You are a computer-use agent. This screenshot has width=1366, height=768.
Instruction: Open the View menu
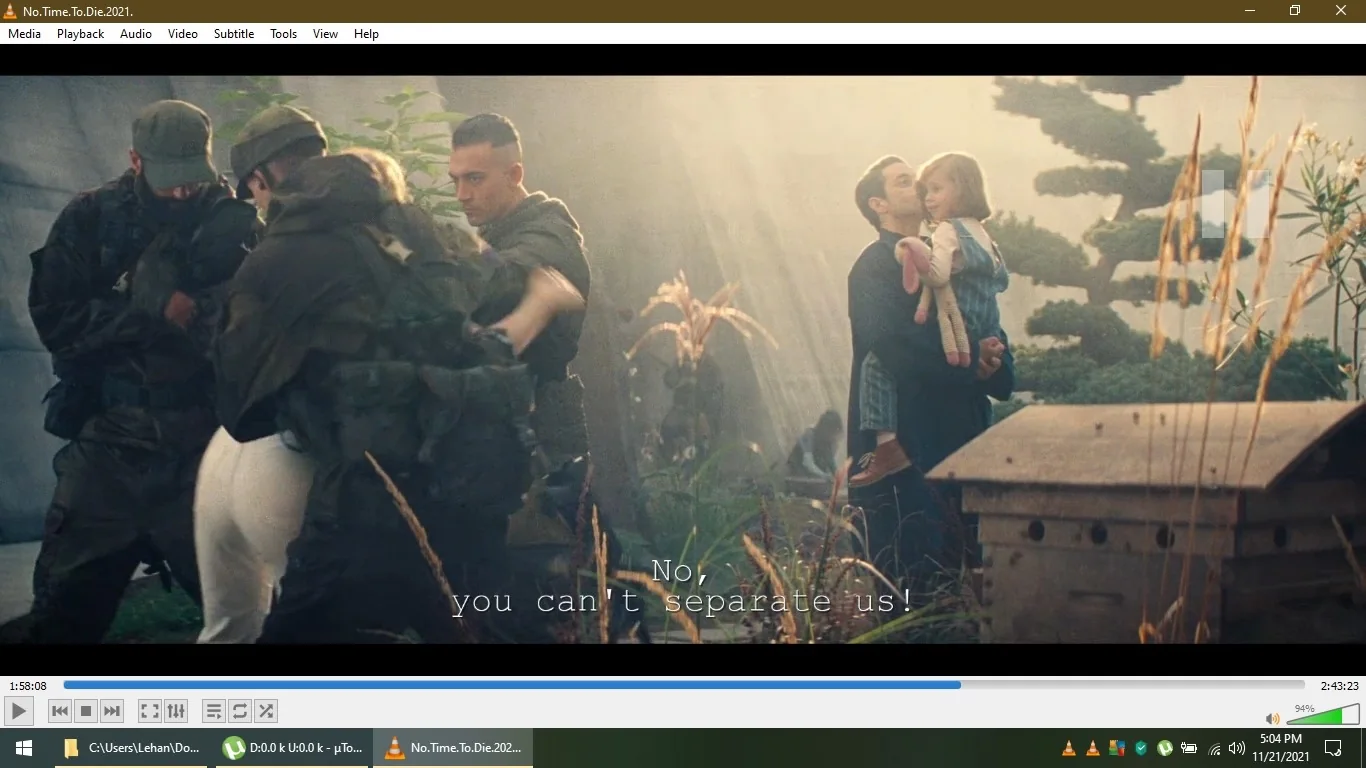click(x=326, y=34)
